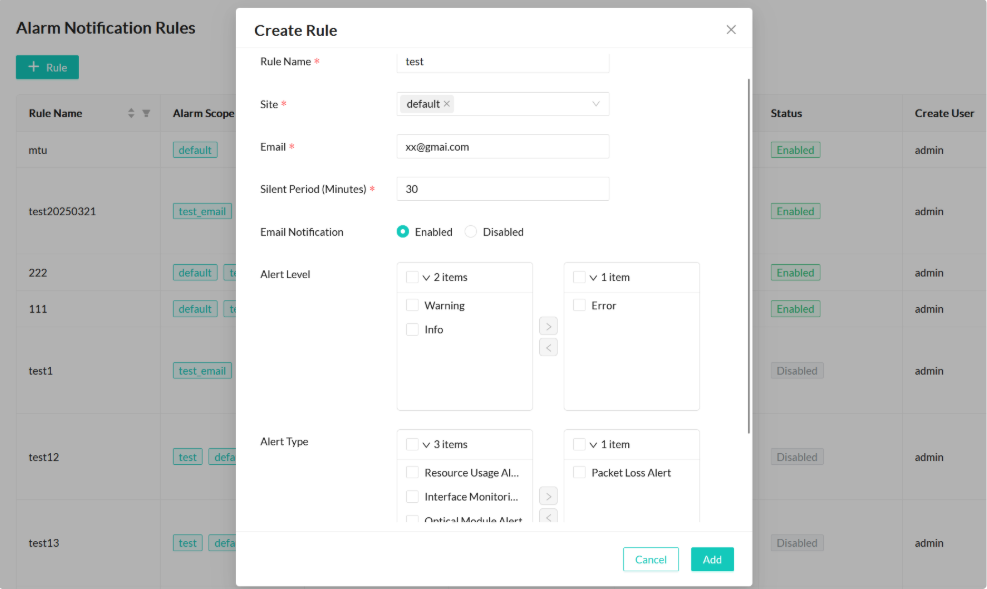Select the Enabled radio for Email Notification
987x589 pixels.
(403, 232)
